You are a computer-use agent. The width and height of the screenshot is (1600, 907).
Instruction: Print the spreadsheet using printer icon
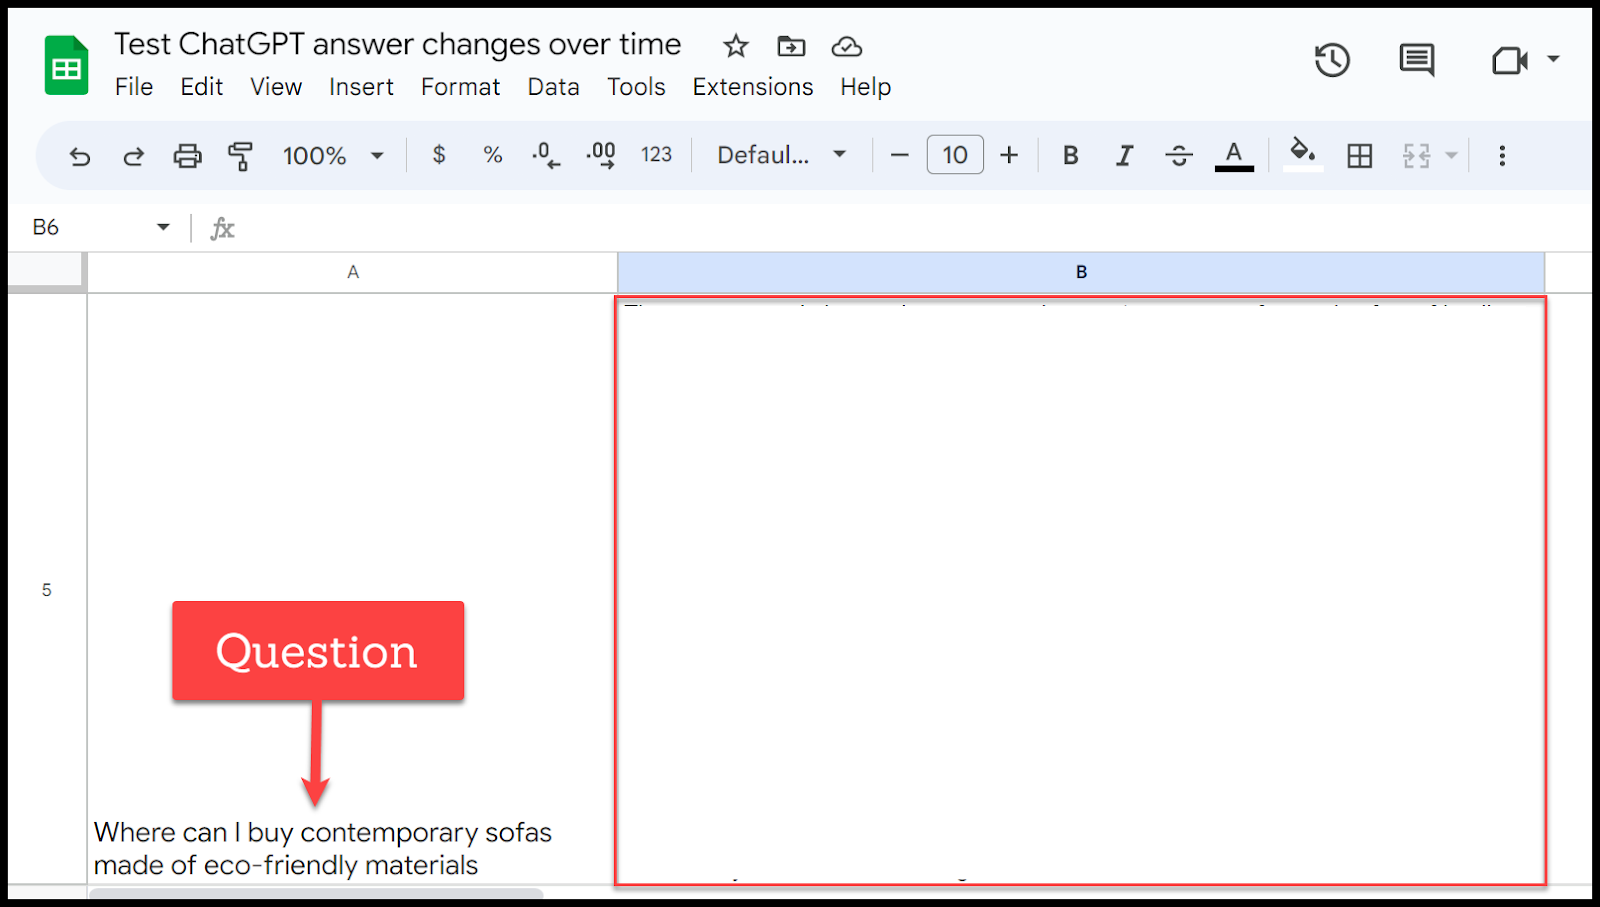[x=187, y=156]
